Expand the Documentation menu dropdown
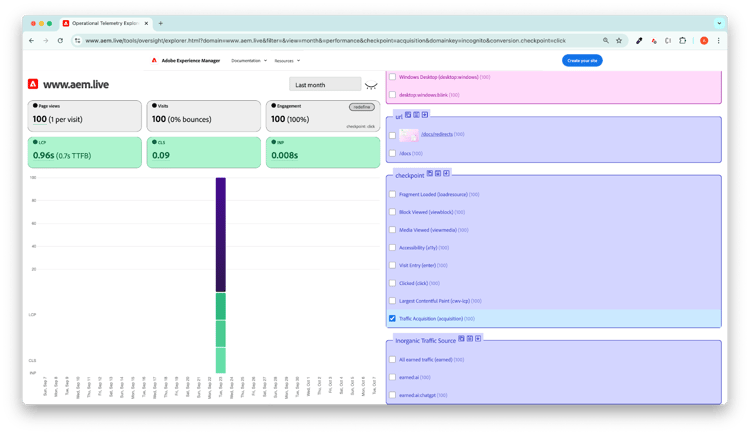750x434 pixels. click(248, 61)
